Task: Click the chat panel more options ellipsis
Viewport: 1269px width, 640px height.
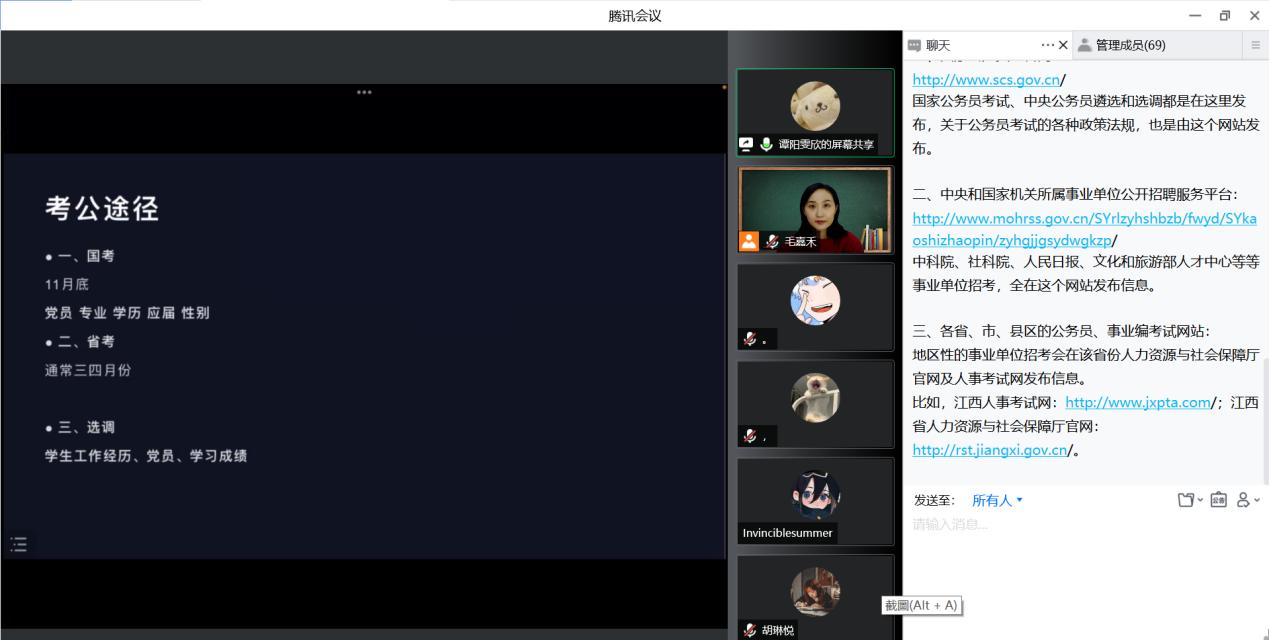Action: click(x=1047, y=45)
